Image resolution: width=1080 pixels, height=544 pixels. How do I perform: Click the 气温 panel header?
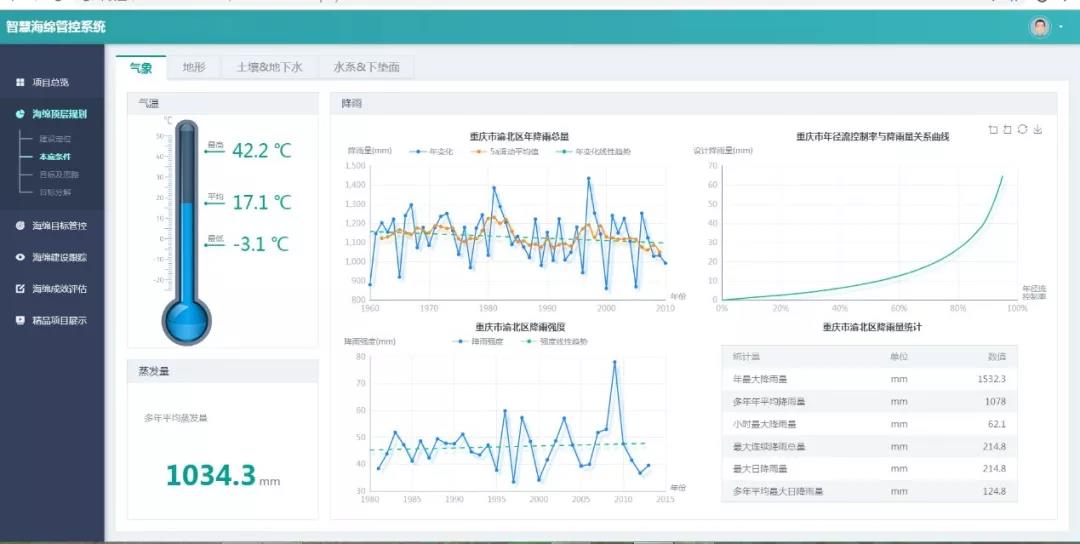pyautogui.click(x=222, y=103)
